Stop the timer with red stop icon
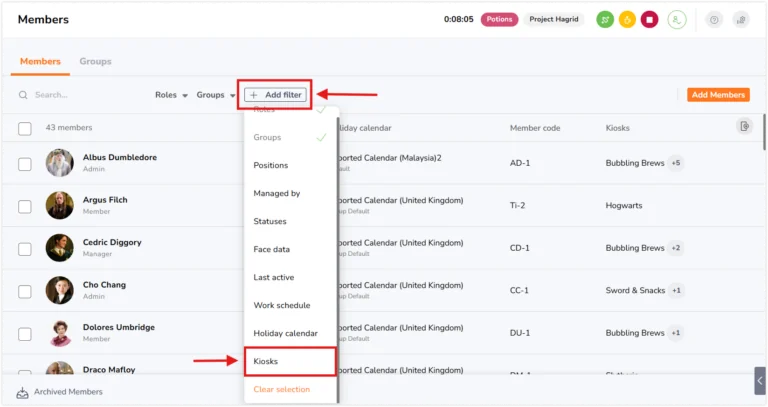The width and height of the screenshot is (768, 407). 649,20
